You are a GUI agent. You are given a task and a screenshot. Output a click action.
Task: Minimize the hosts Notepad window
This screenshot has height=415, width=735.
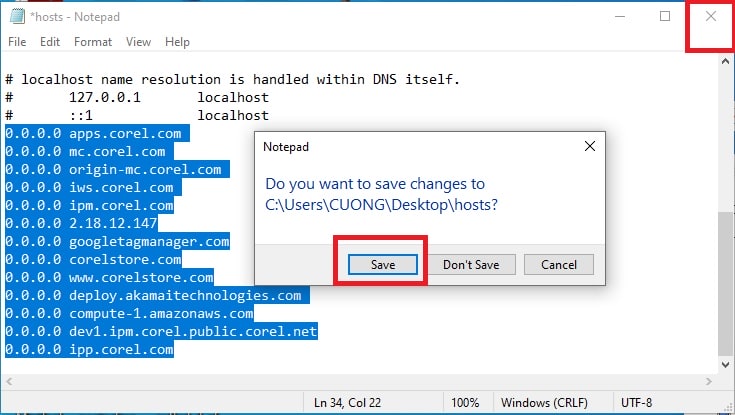620,16
